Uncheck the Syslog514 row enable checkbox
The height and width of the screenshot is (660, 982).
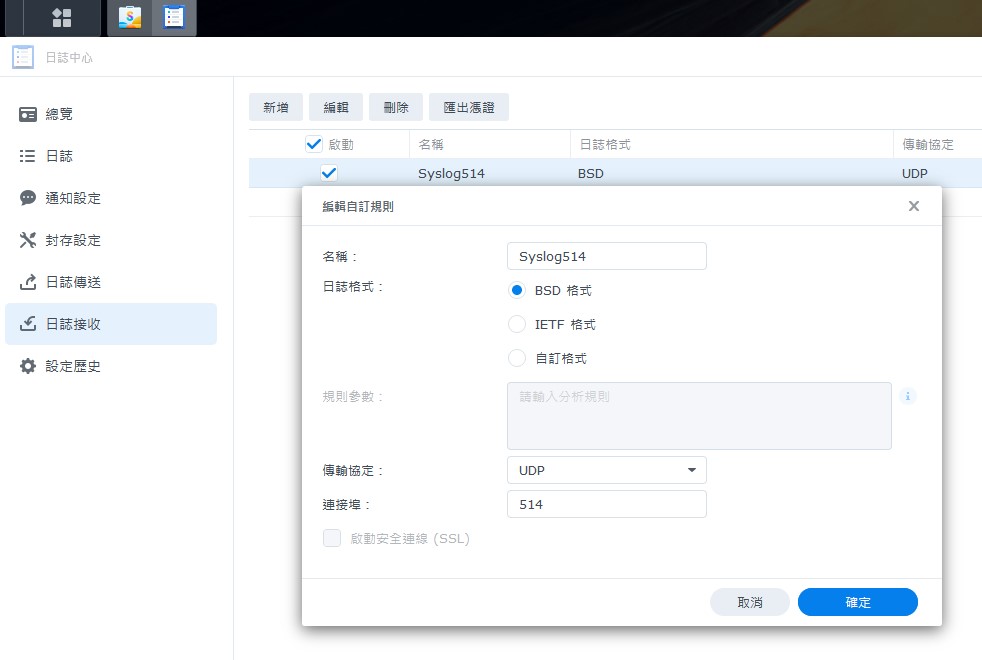click(329, 173)
